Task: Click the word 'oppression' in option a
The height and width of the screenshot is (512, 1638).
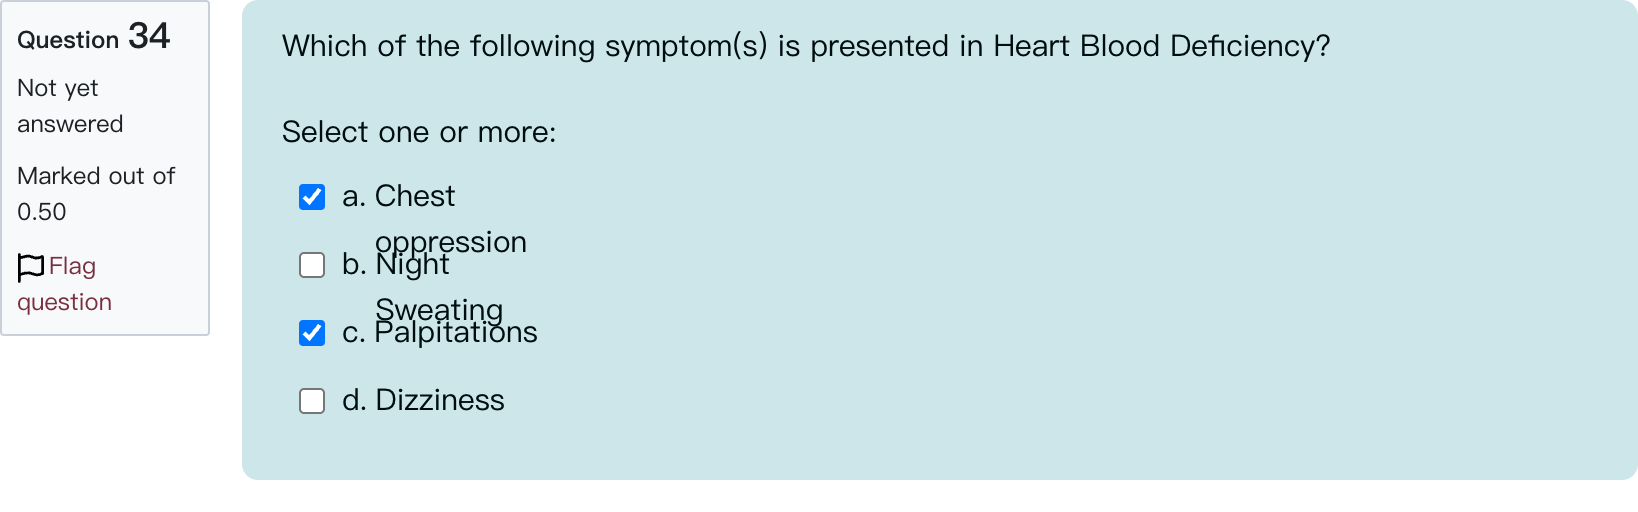Action: [x=451, y=242]
